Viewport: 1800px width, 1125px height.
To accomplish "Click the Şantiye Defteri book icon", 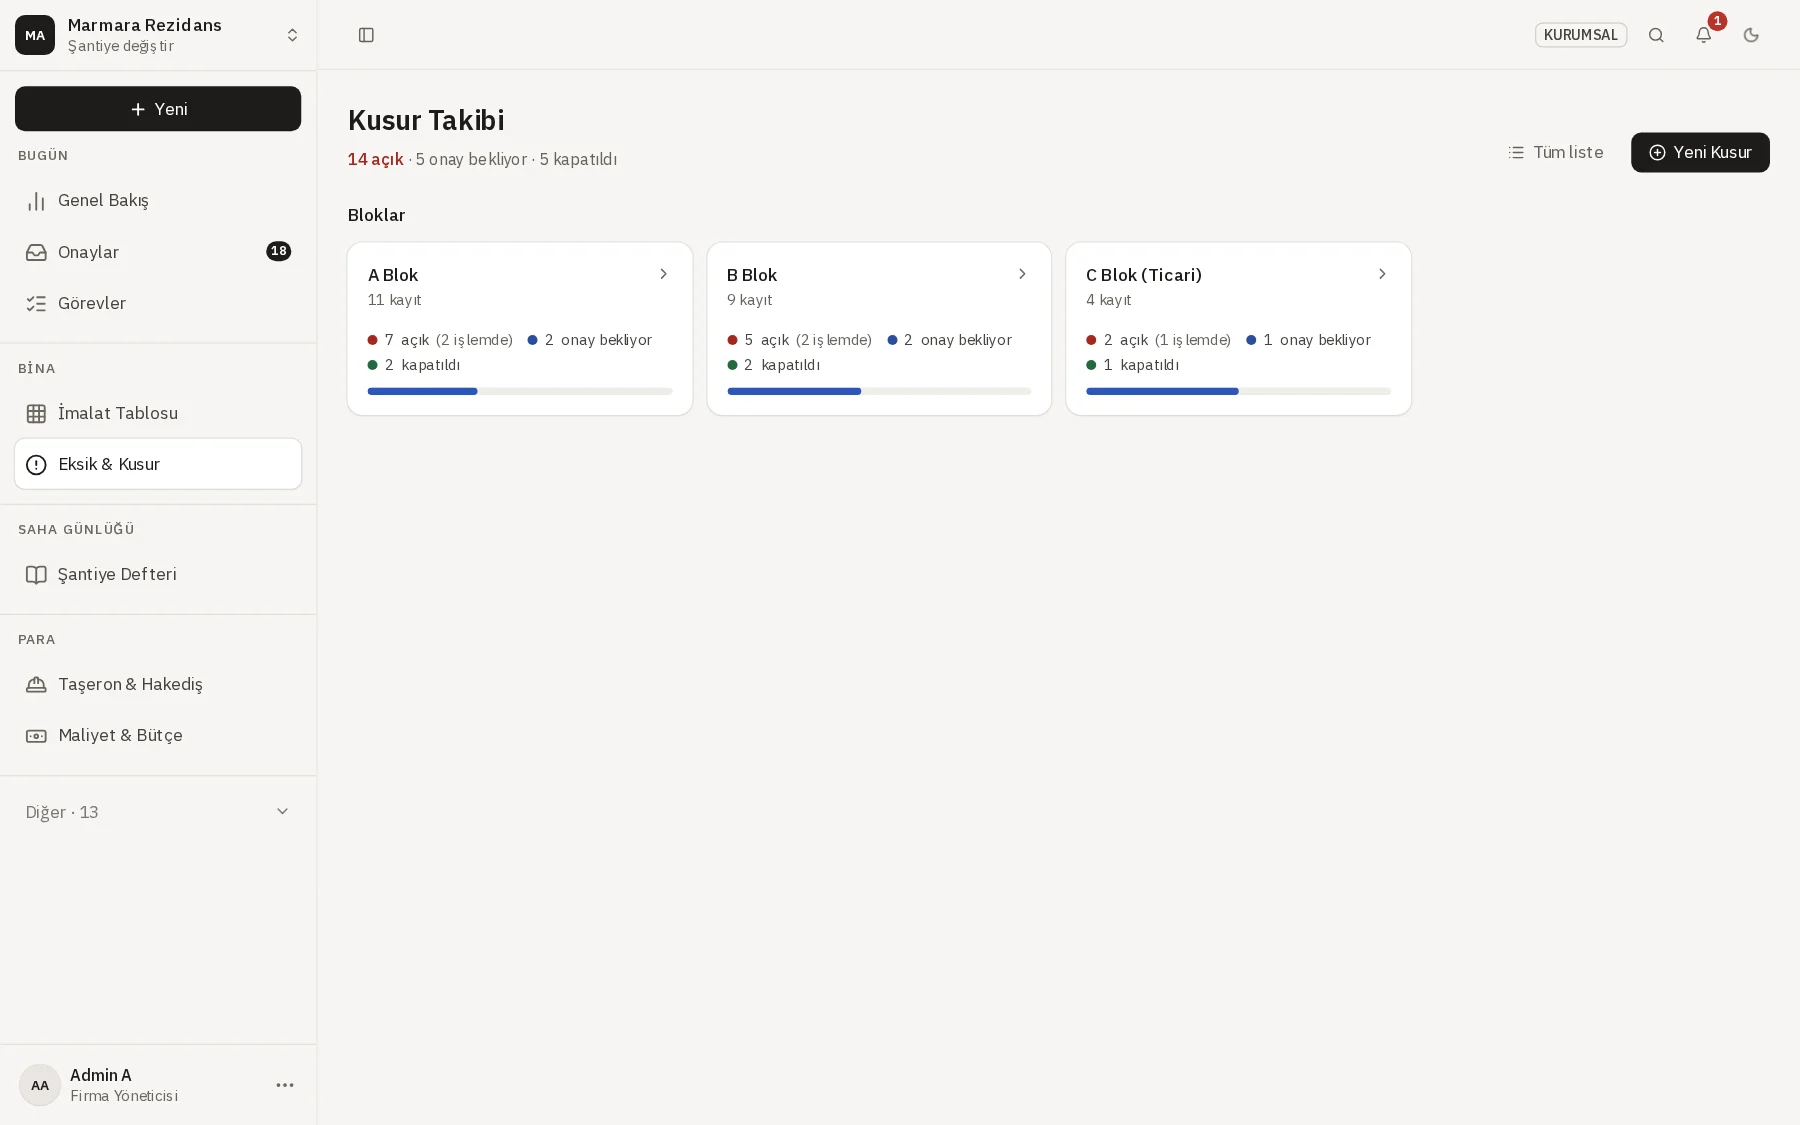I will pyautogui.click(x=36, y=574).
